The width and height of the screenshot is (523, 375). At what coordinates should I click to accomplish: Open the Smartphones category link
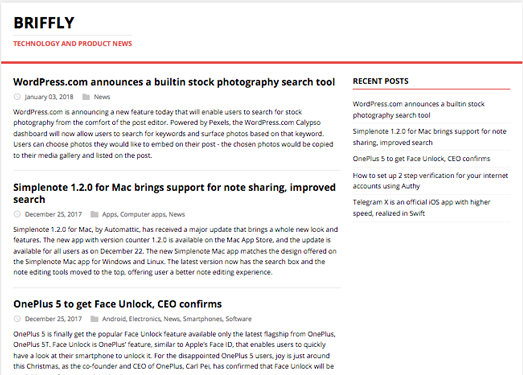click(203, 319)
